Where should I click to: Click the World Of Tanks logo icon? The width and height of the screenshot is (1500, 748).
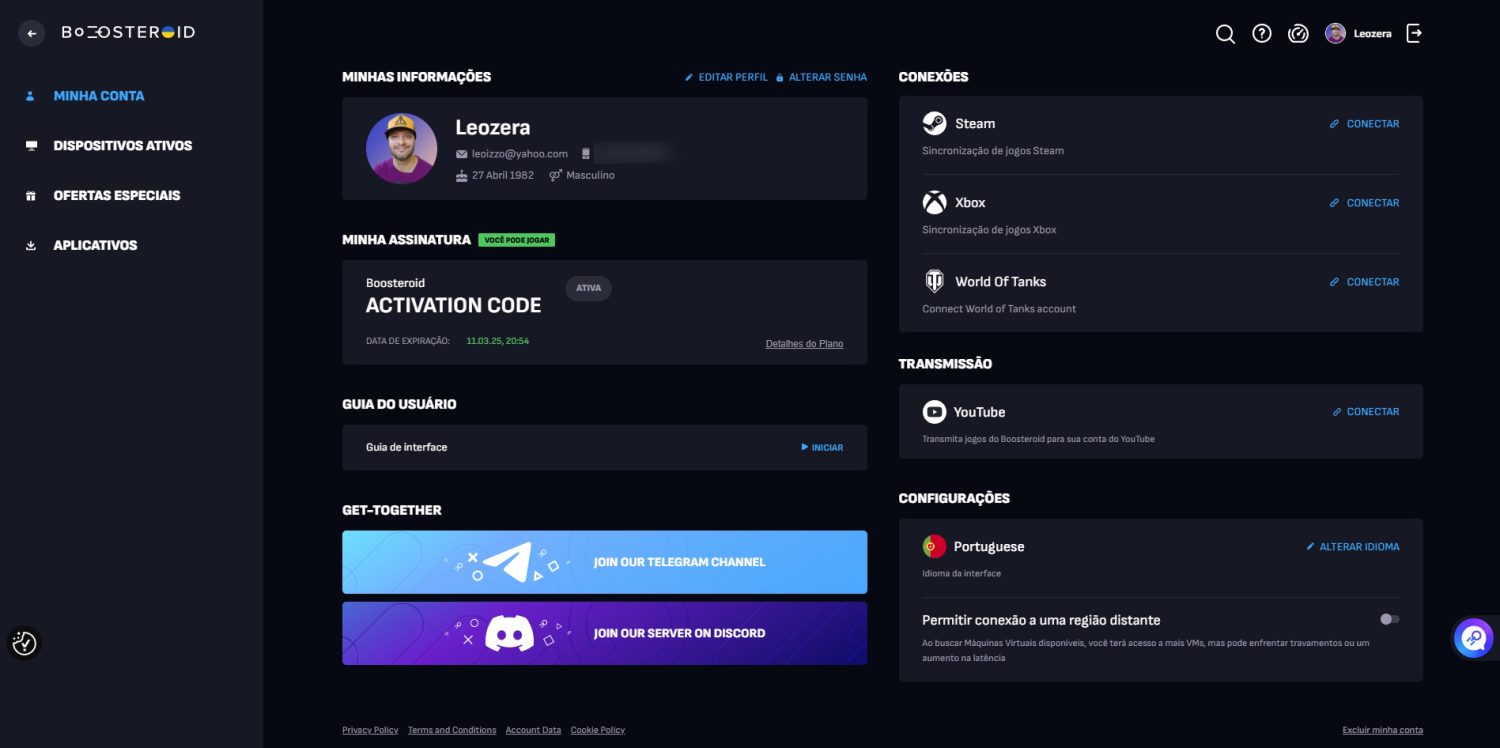(x=934, y=281)
